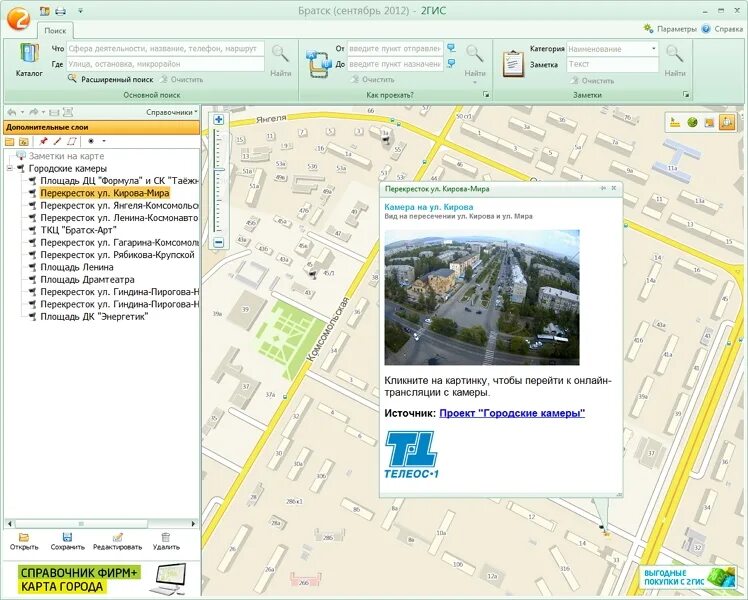Click the Найти magnifier in Как проехать section

(x=475, y=54)
